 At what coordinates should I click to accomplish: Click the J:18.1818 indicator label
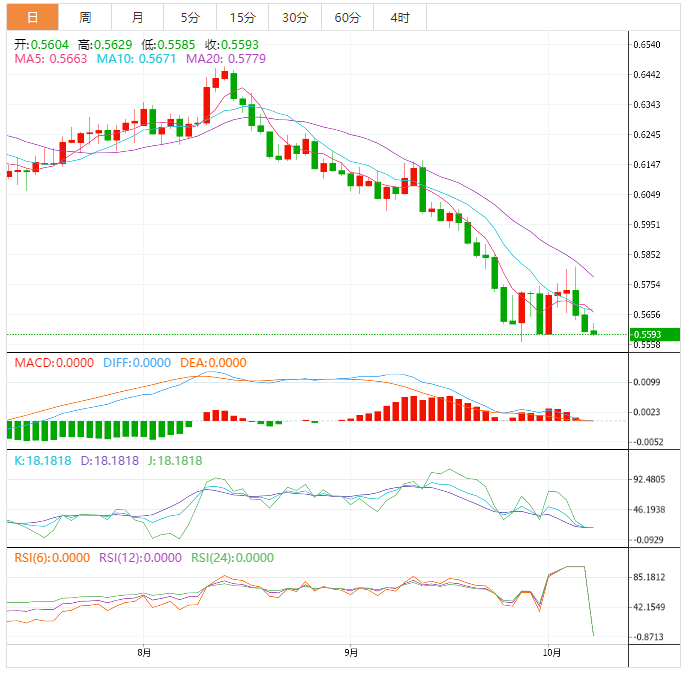coord(175,461)
